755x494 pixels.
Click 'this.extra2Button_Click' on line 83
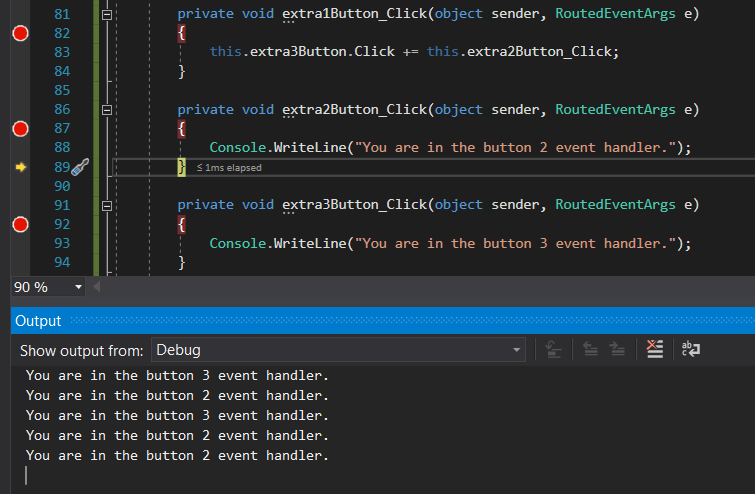pyautogui.click(x=519, y=52)
